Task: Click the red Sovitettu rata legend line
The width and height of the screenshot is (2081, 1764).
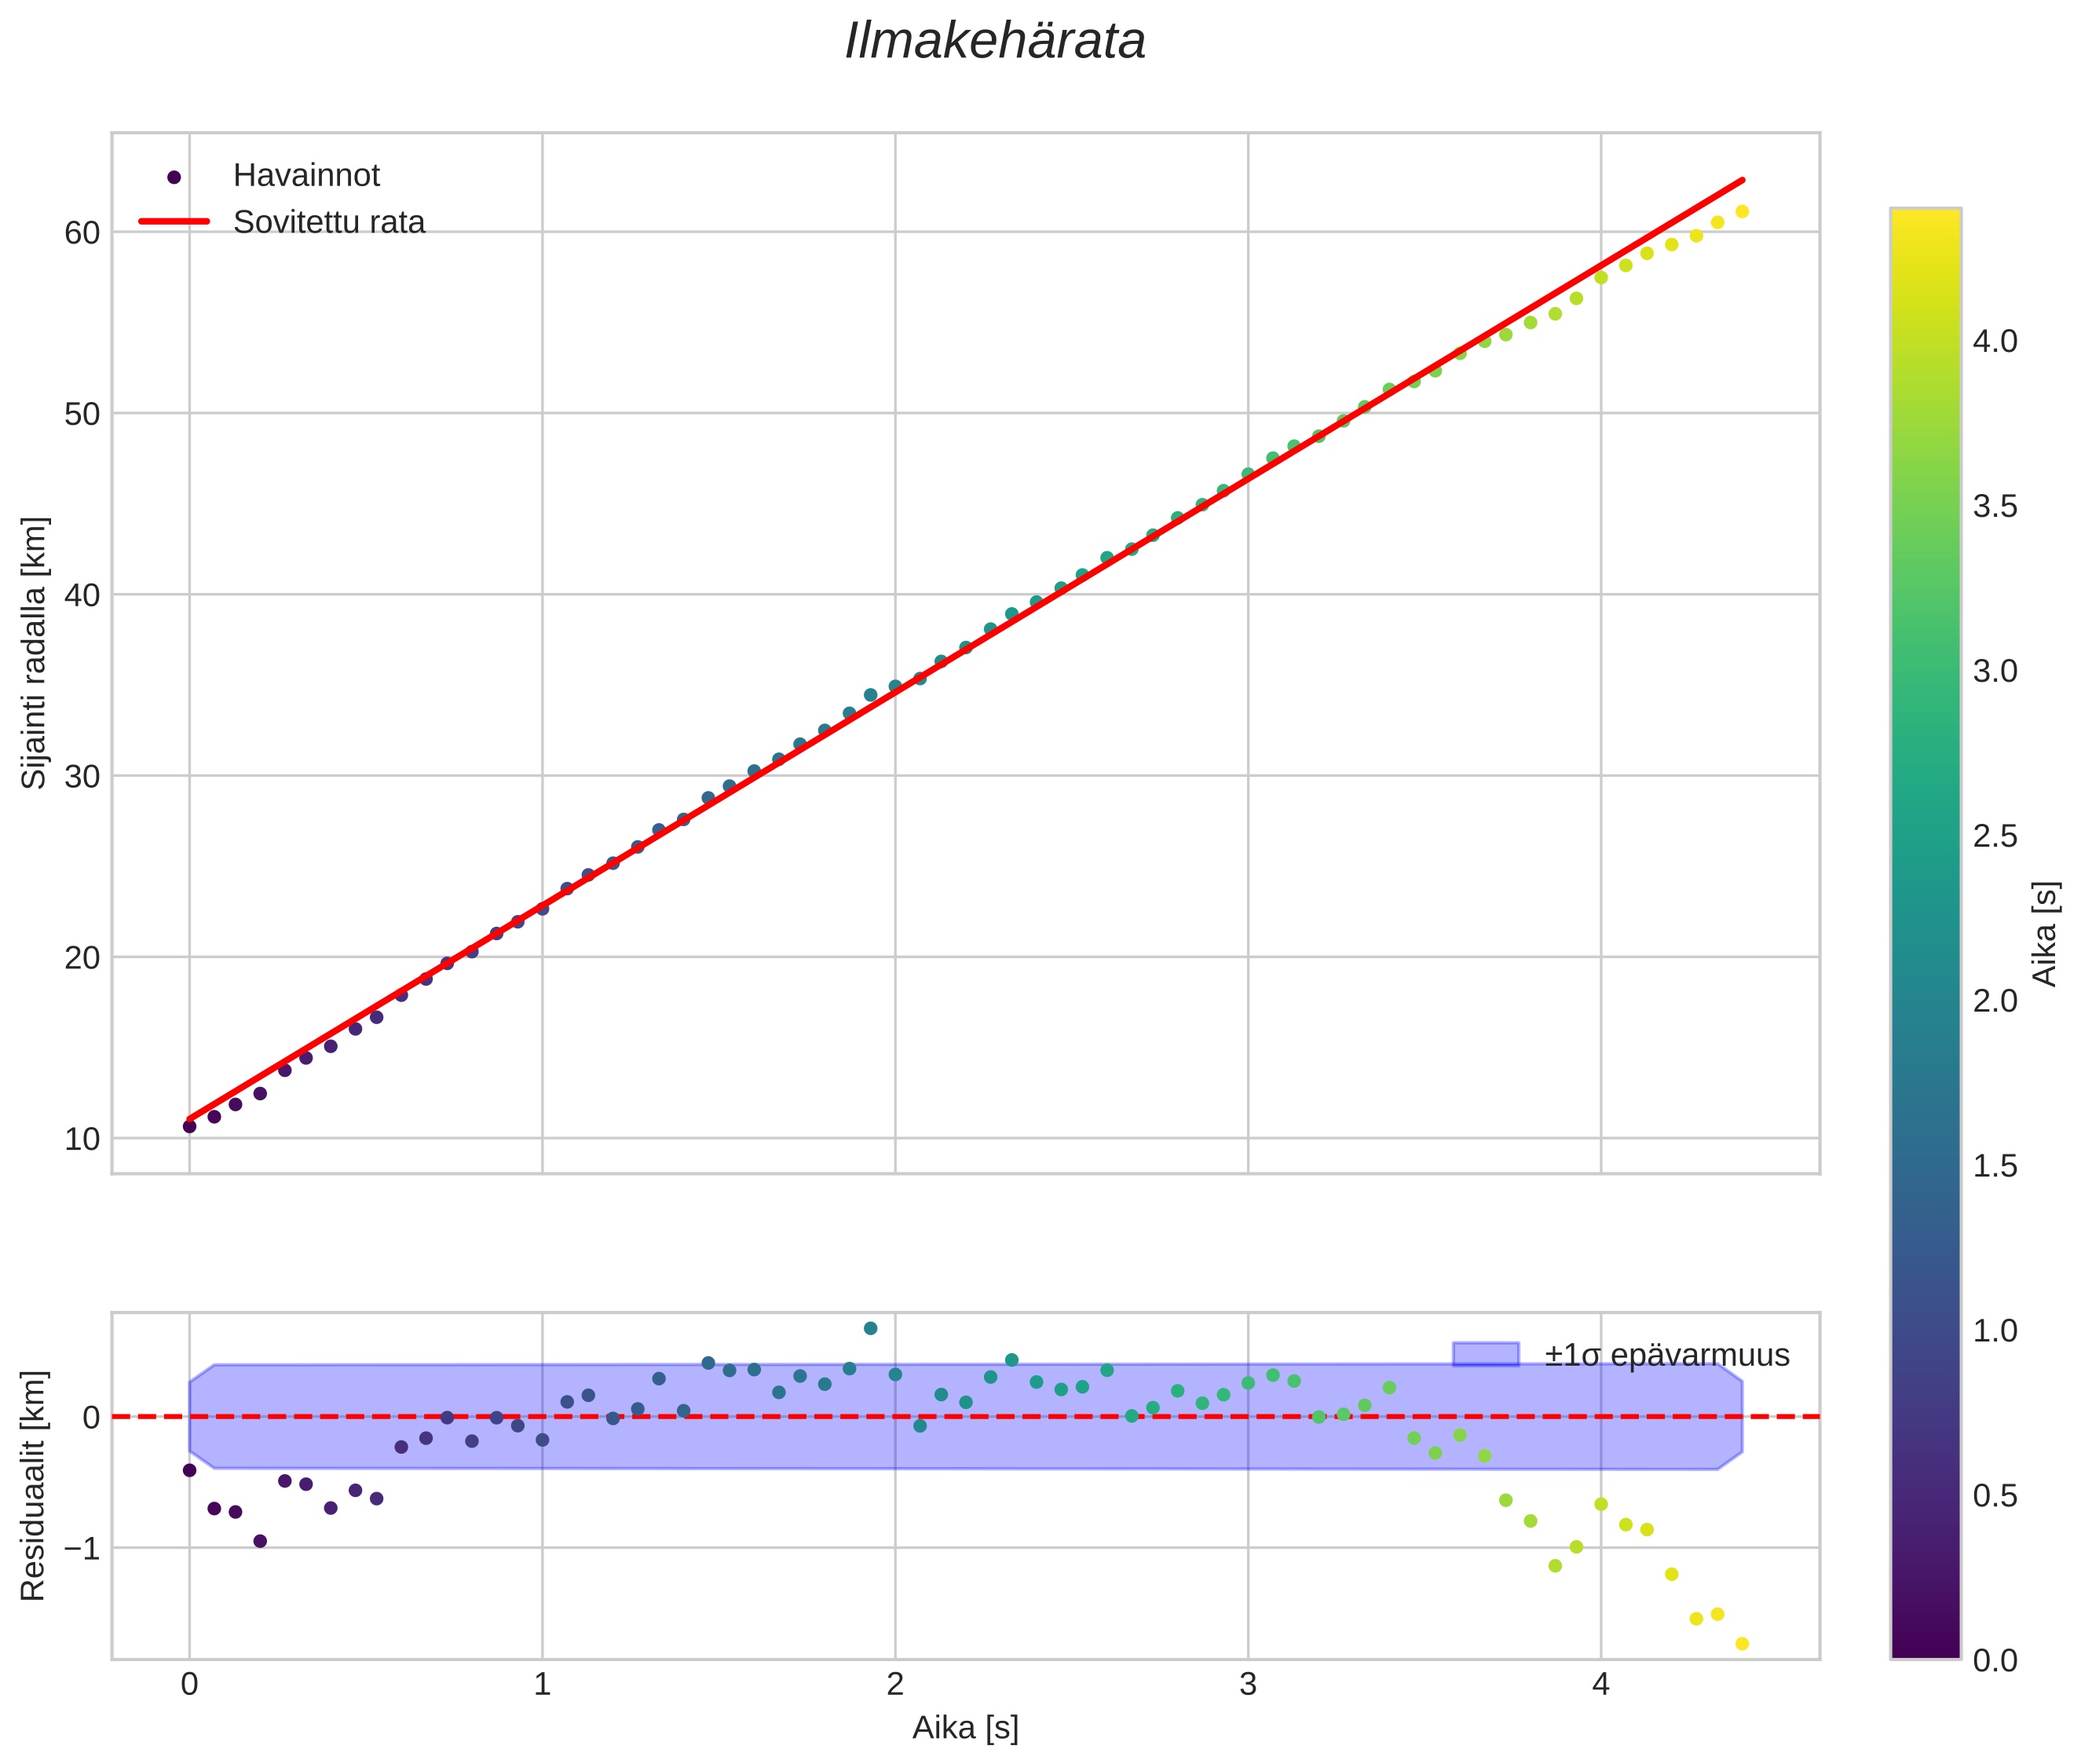Action: (x=174, y=222)
